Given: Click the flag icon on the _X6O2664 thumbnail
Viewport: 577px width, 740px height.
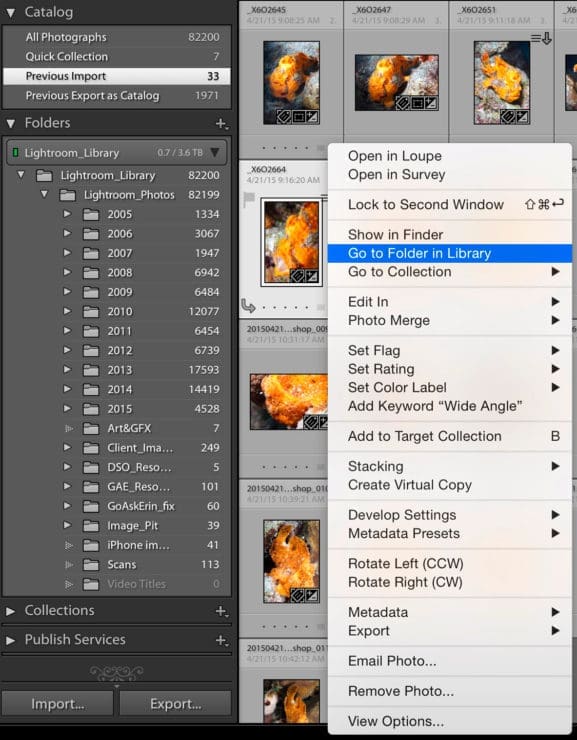Looking at the screenshot, I should pos(249,199).
